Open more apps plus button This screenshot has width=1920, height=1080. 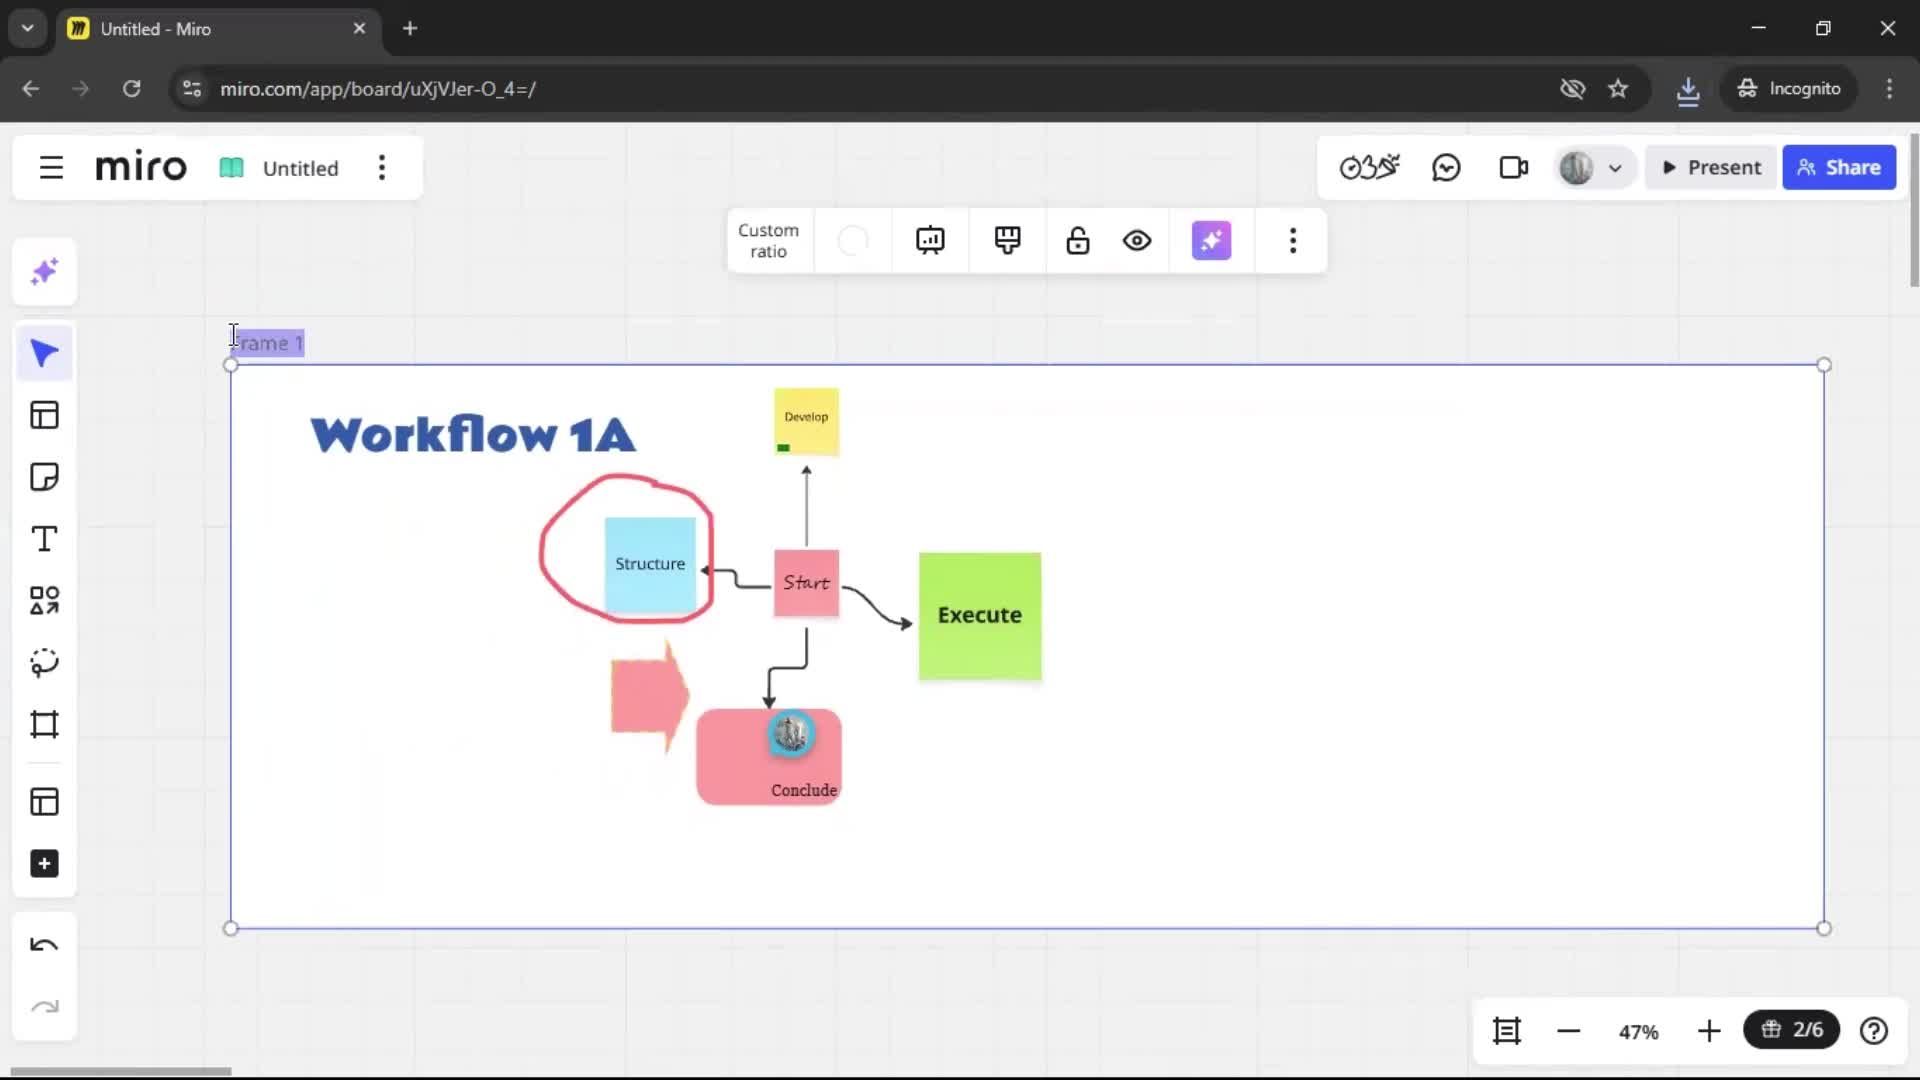point(44,864)
